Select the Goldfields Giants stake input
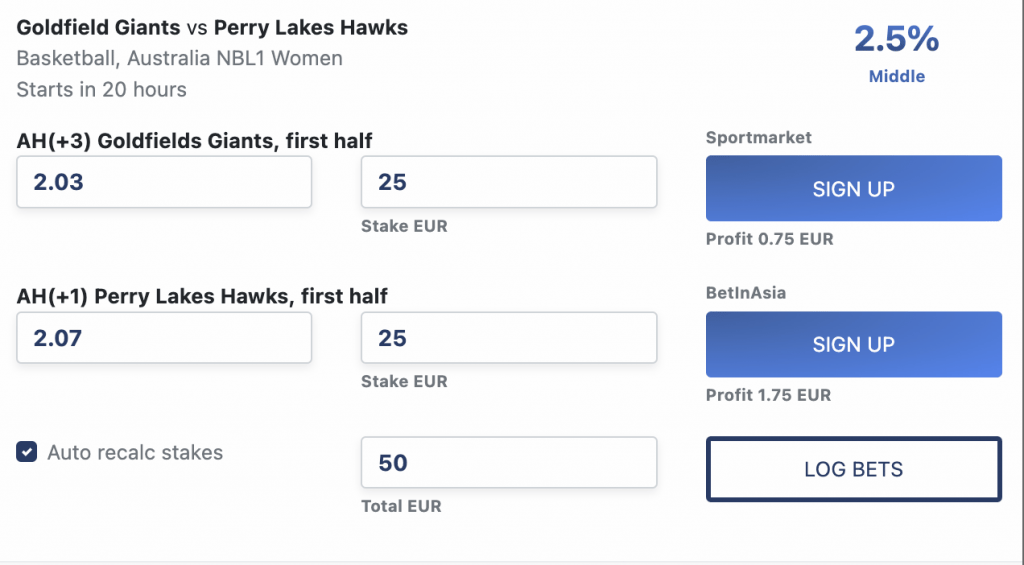 [x=508, y=182]
